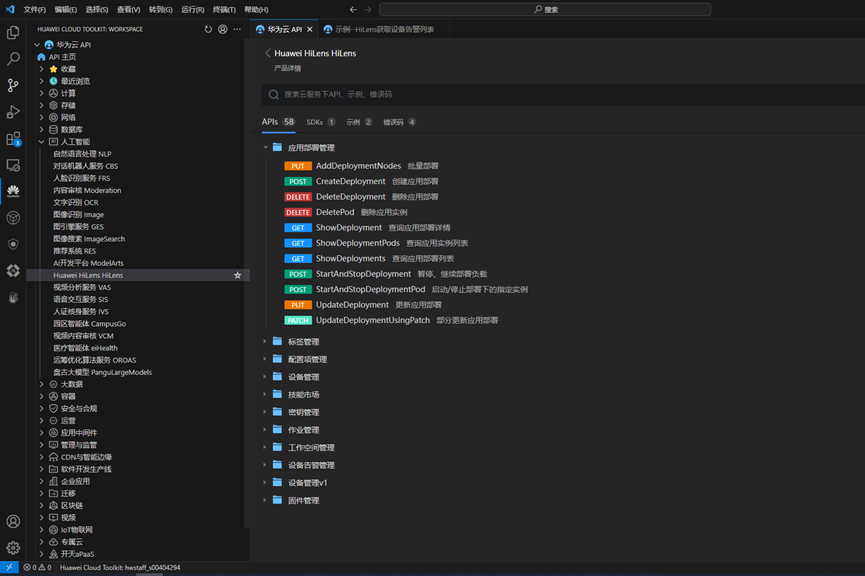Open the Explorer view in activity bar
Image resolution: width=865 pixels, height=576 pixels.
tap(13, 33)
